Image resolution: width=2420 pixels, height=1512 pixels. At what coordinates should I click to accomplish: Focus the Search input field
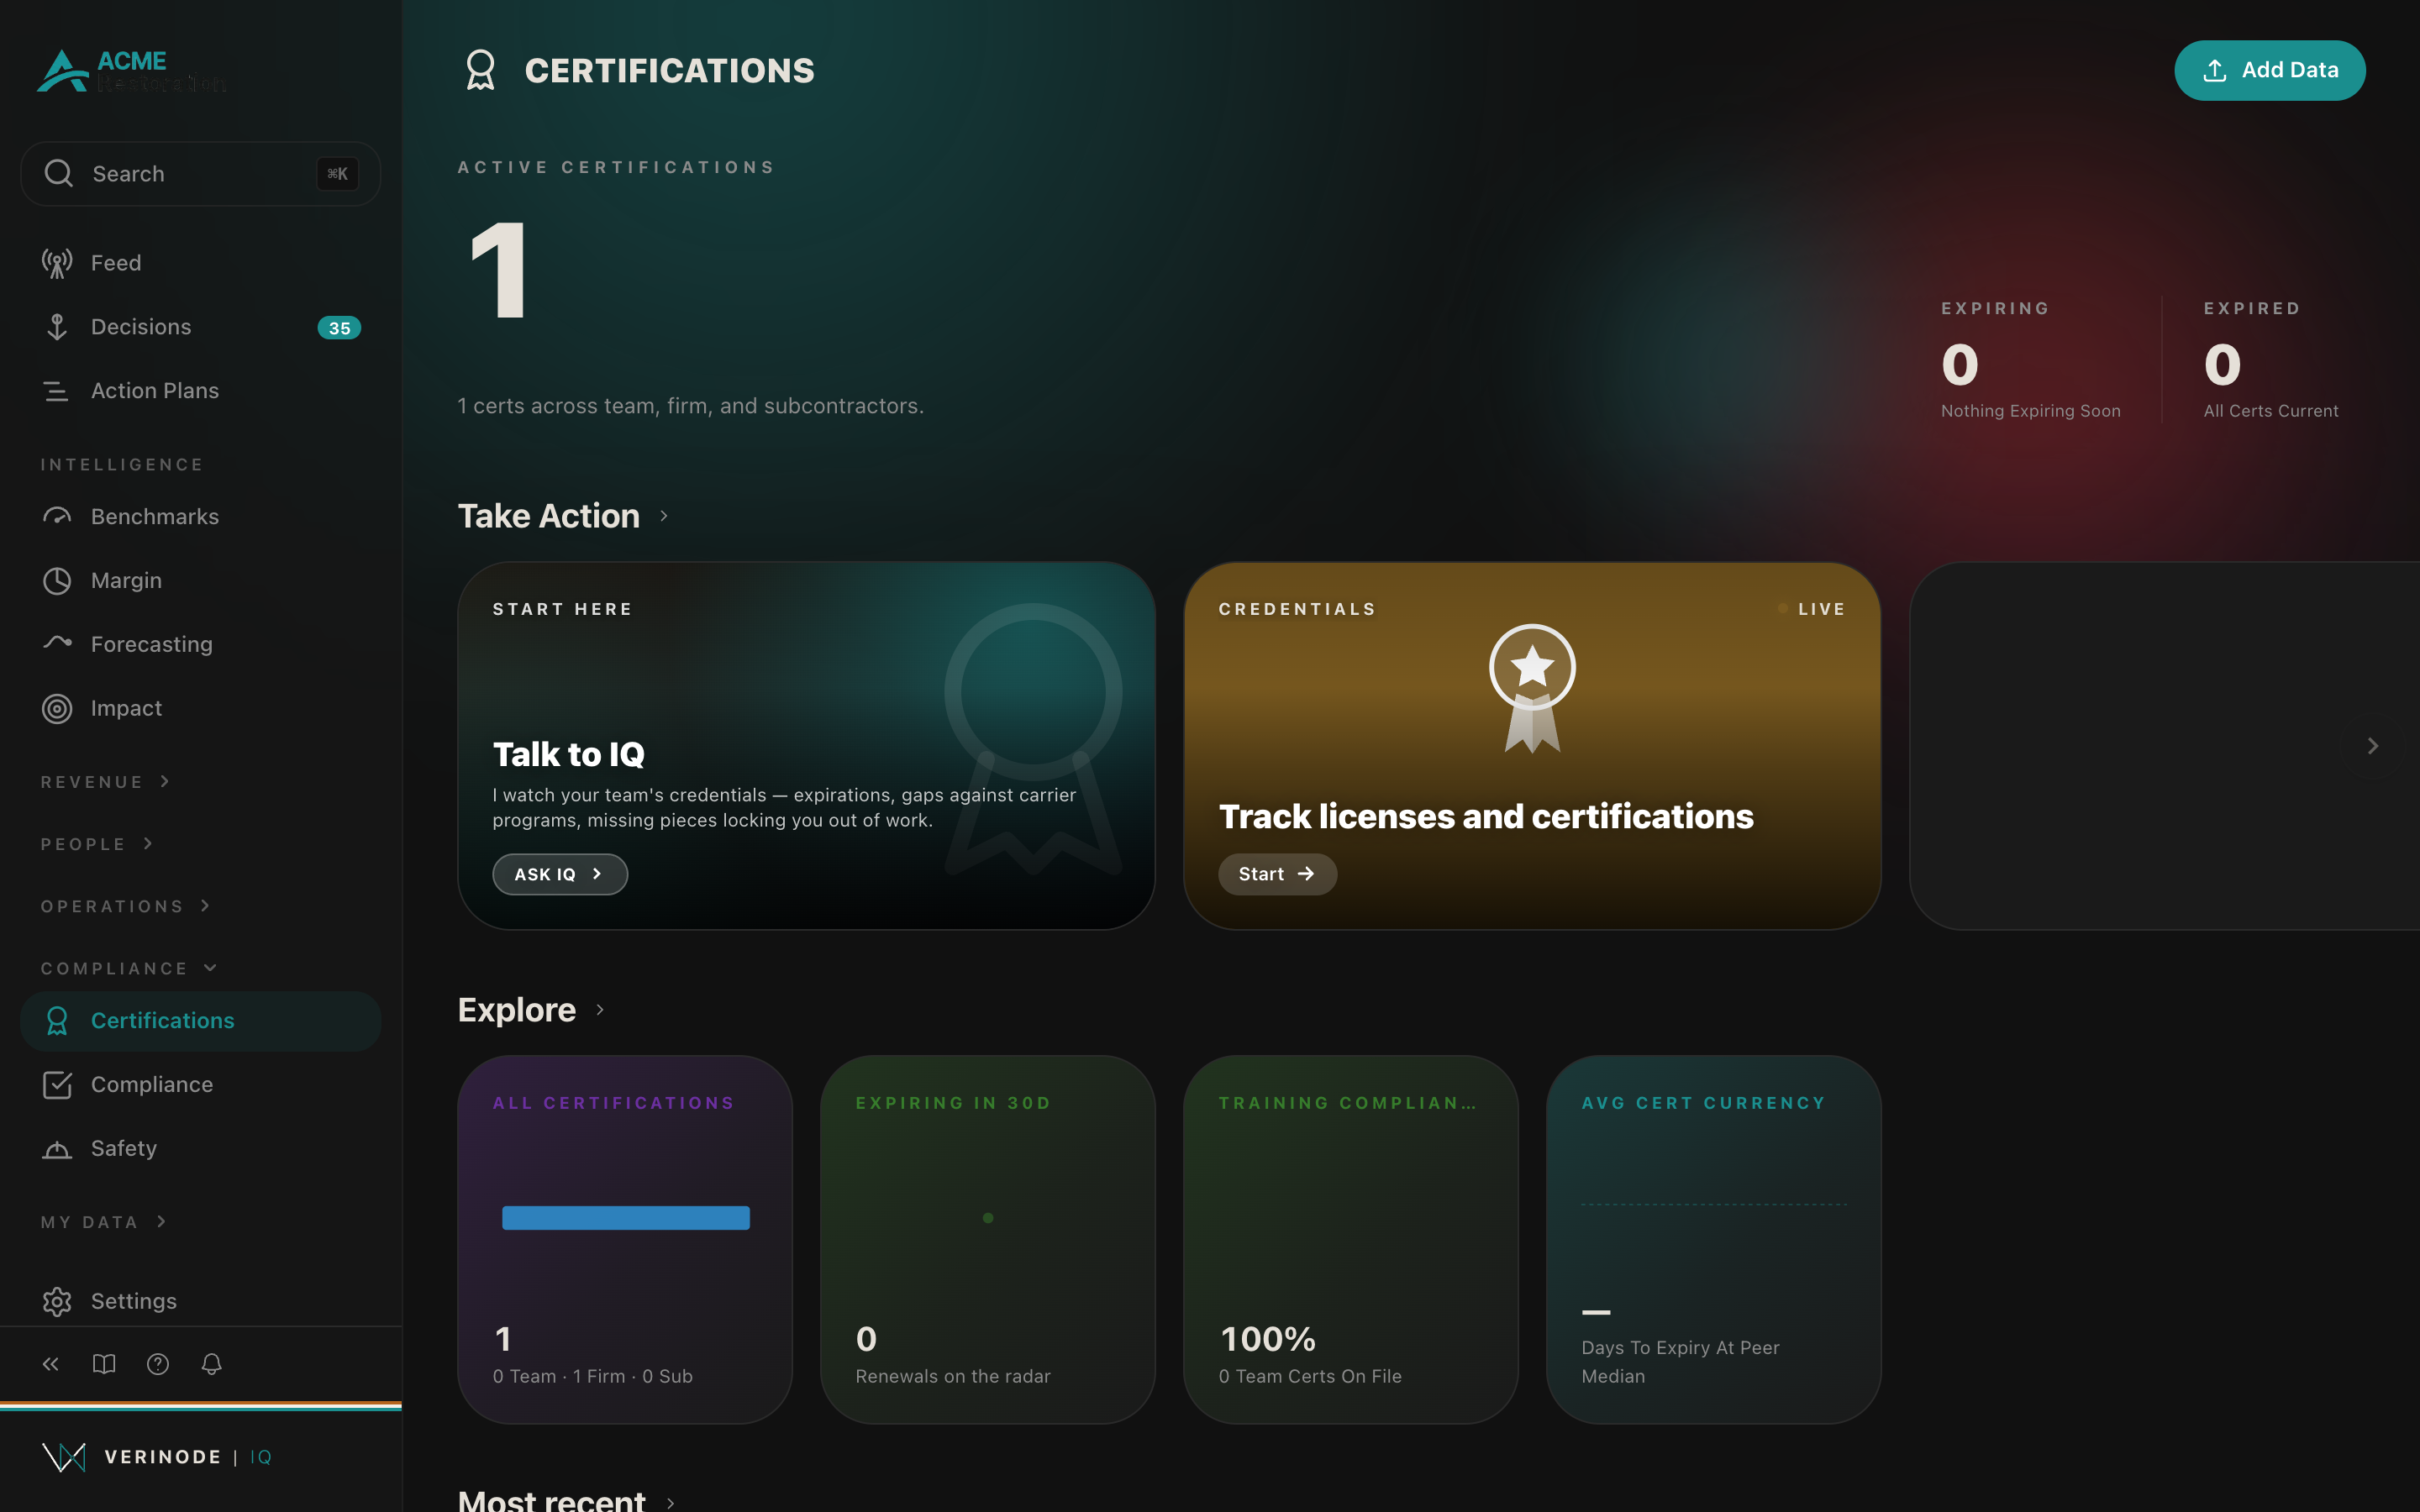click(200, 173)
